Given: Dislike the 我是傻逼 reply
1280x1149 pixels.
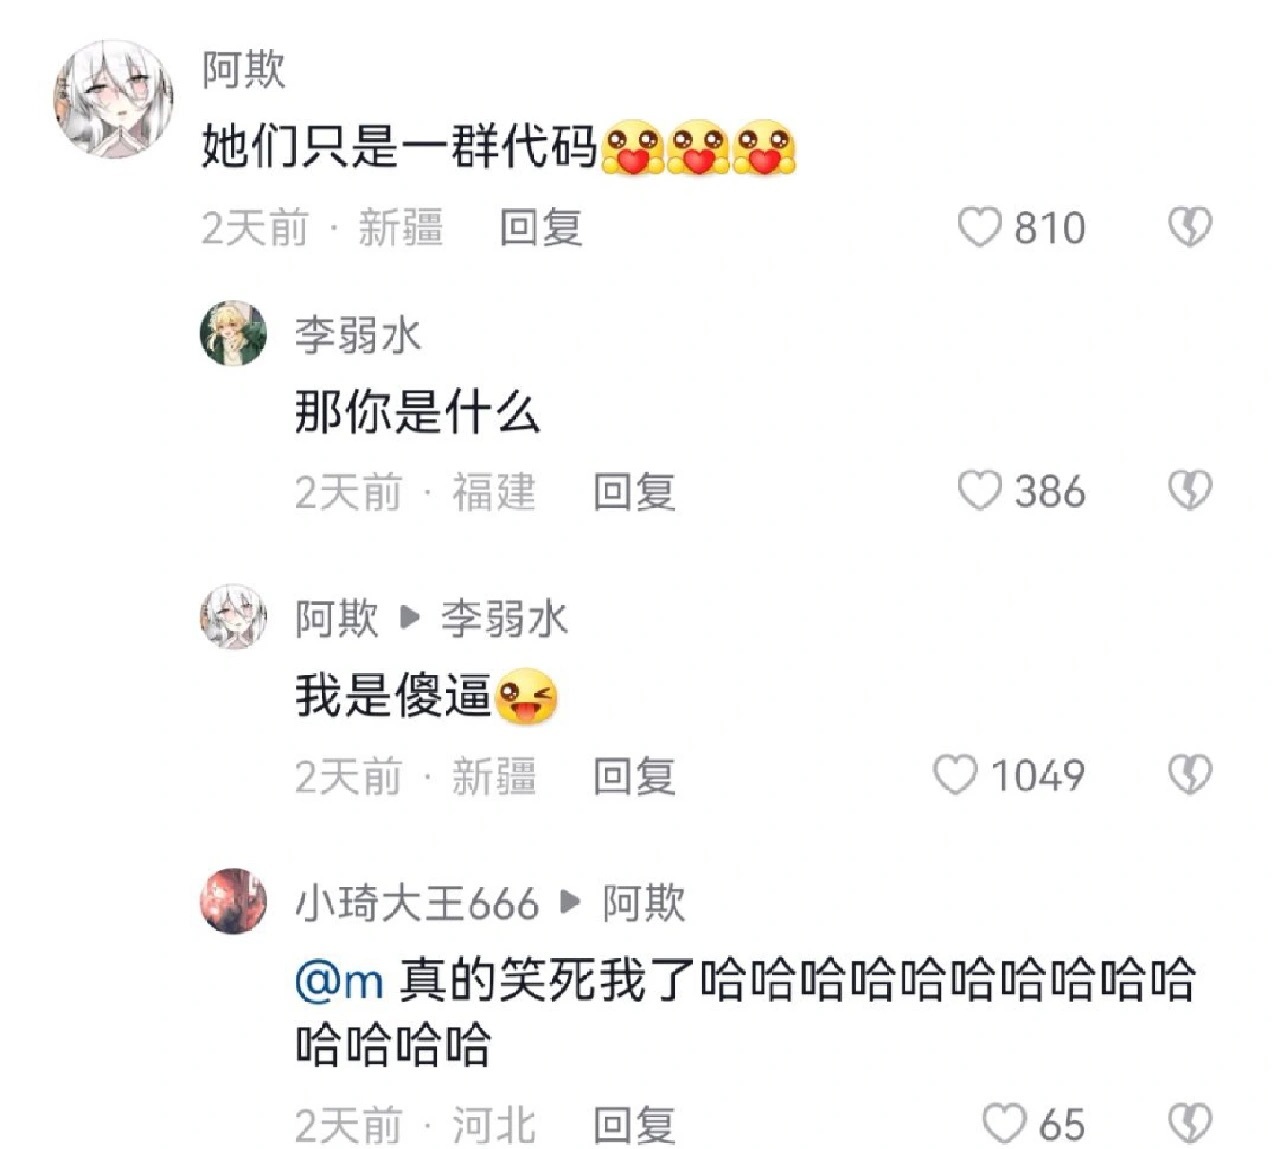Looking at the screenshot, I should click(x=1190, y=775).
